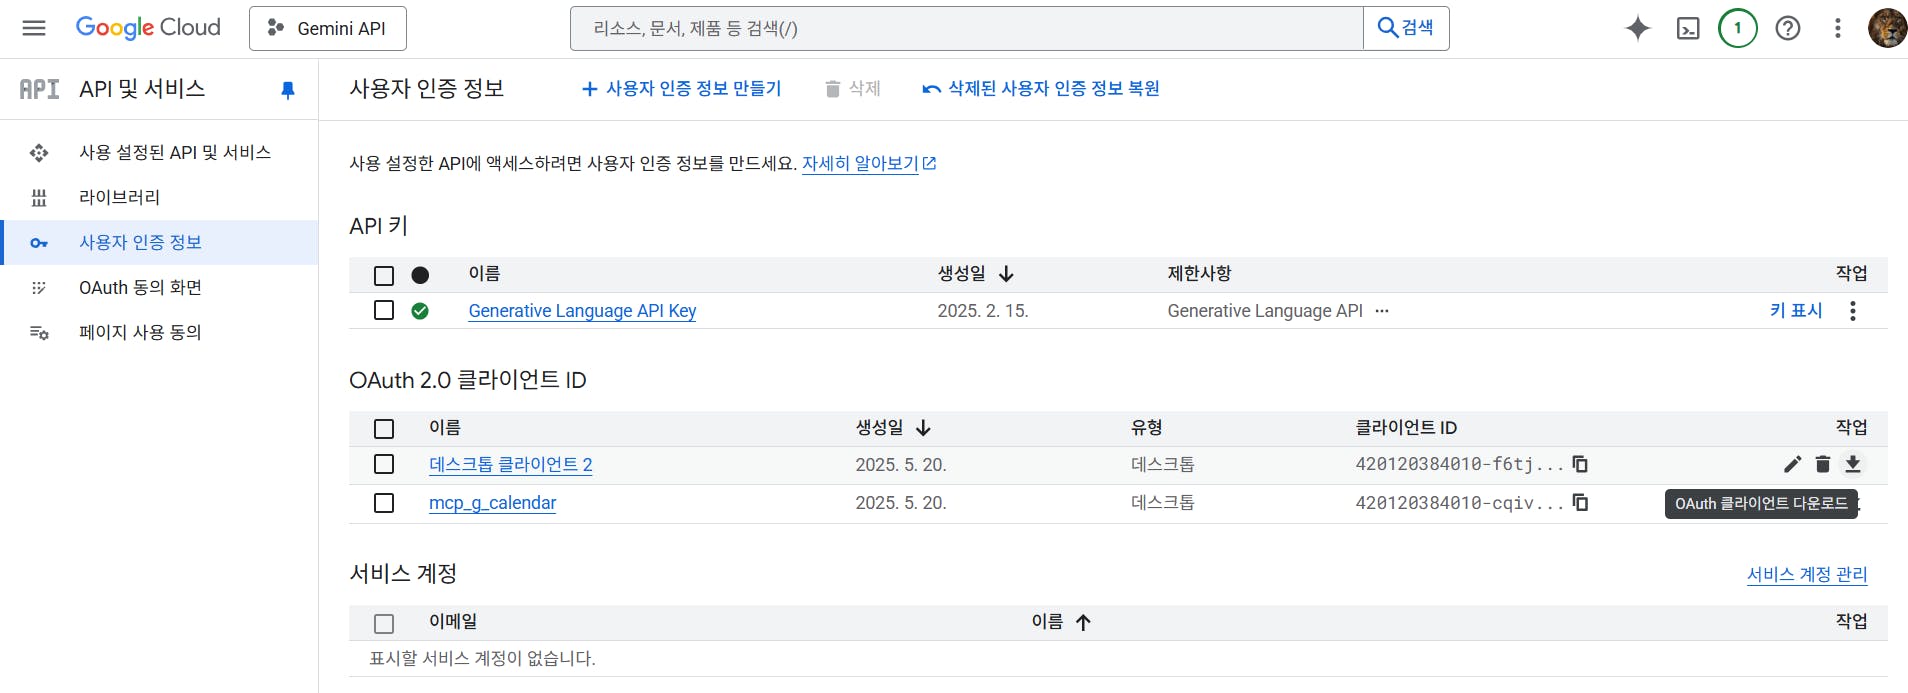The width and height of the screenshot is (1908, 693).
Task: Open the help question mark menu
Action: coord(1788,28)
